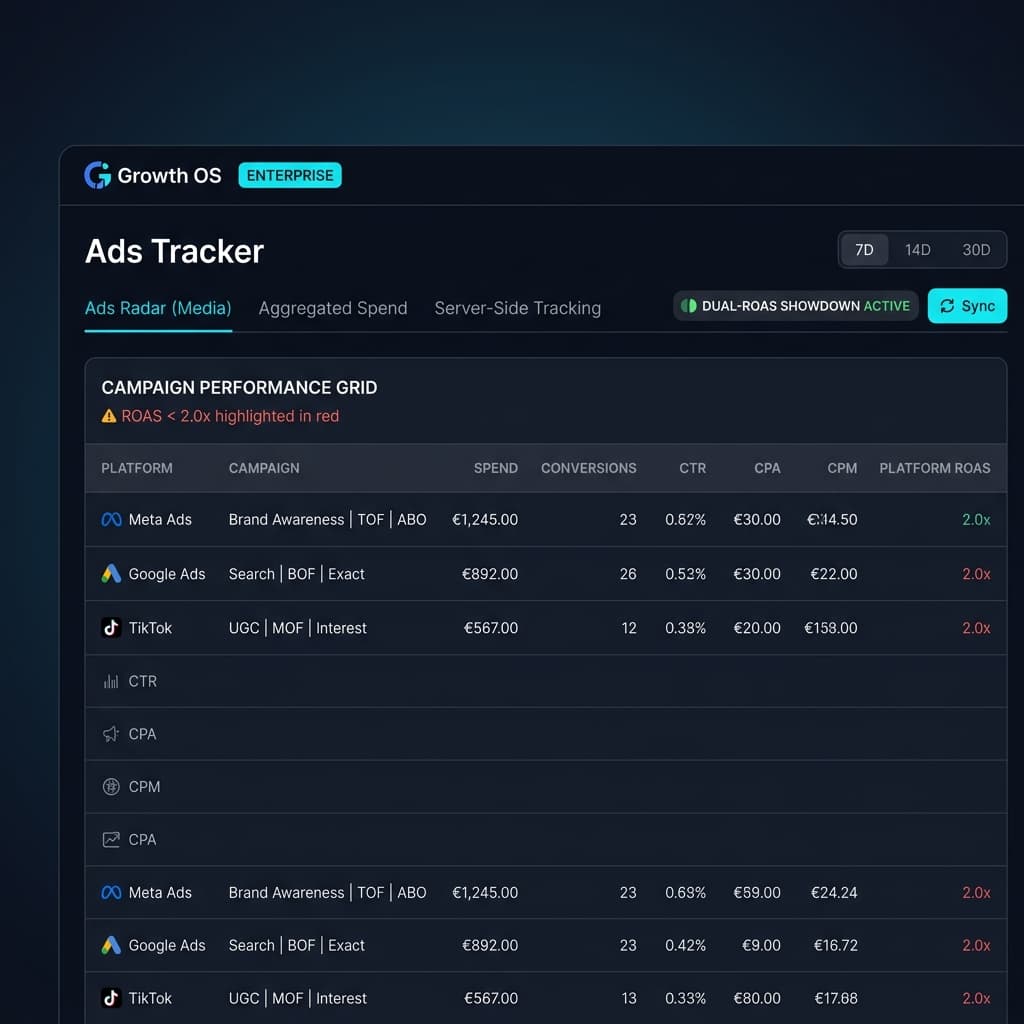Click the TikTok icon in the 13 conversions row
1024x1024 pixels.
(x=111, y=998)
